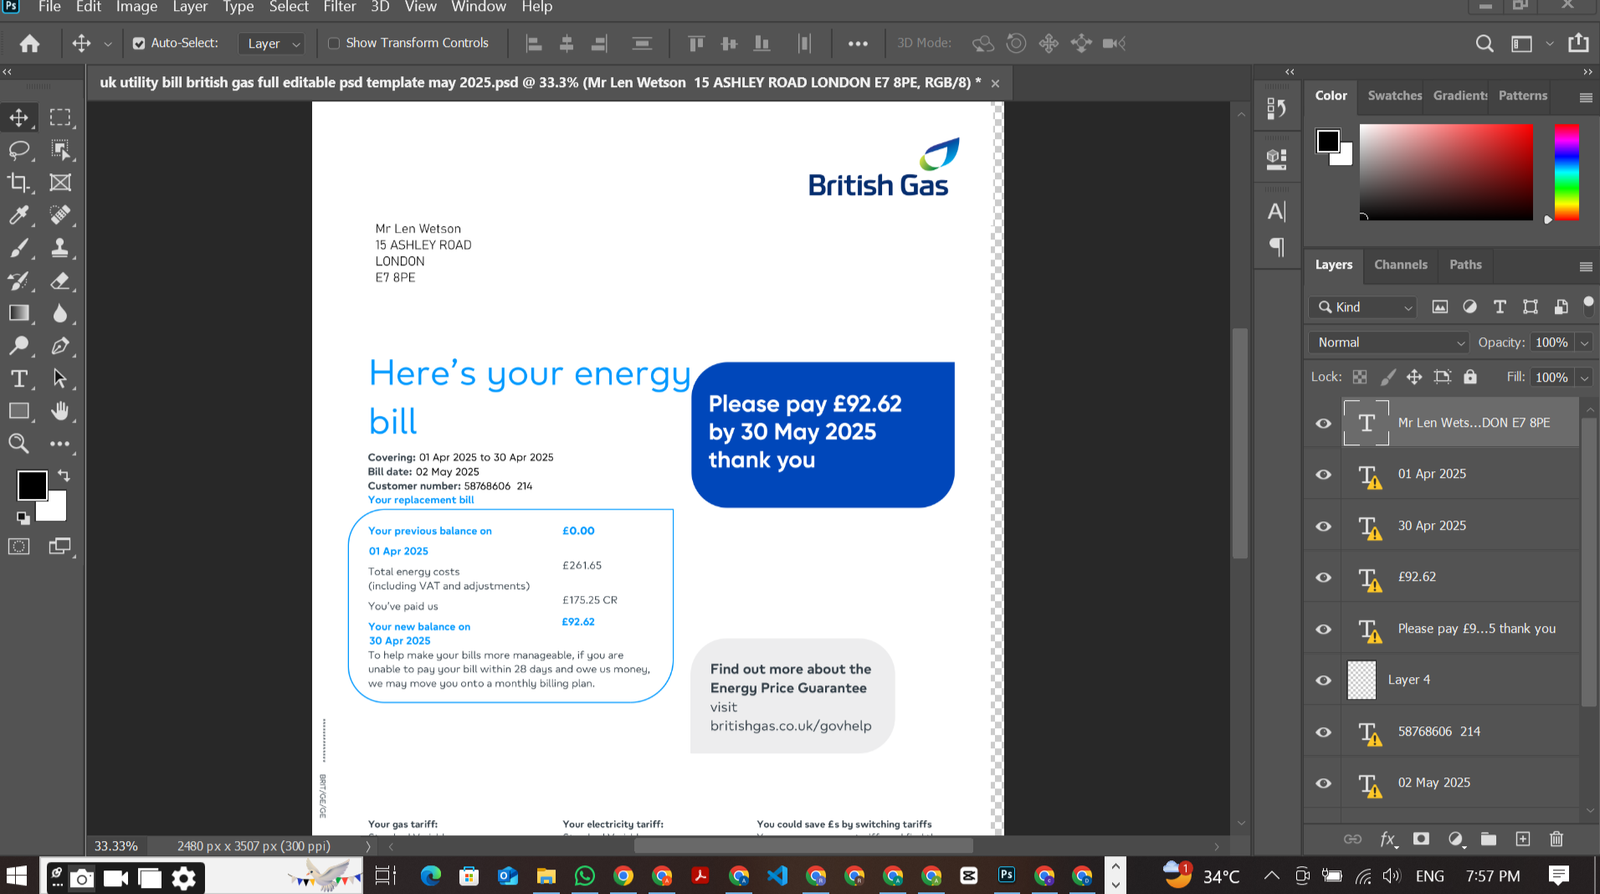The image size is (1600, 894).
Task: Click the 33.33% zoom level field
Action: tap(116, 846)
